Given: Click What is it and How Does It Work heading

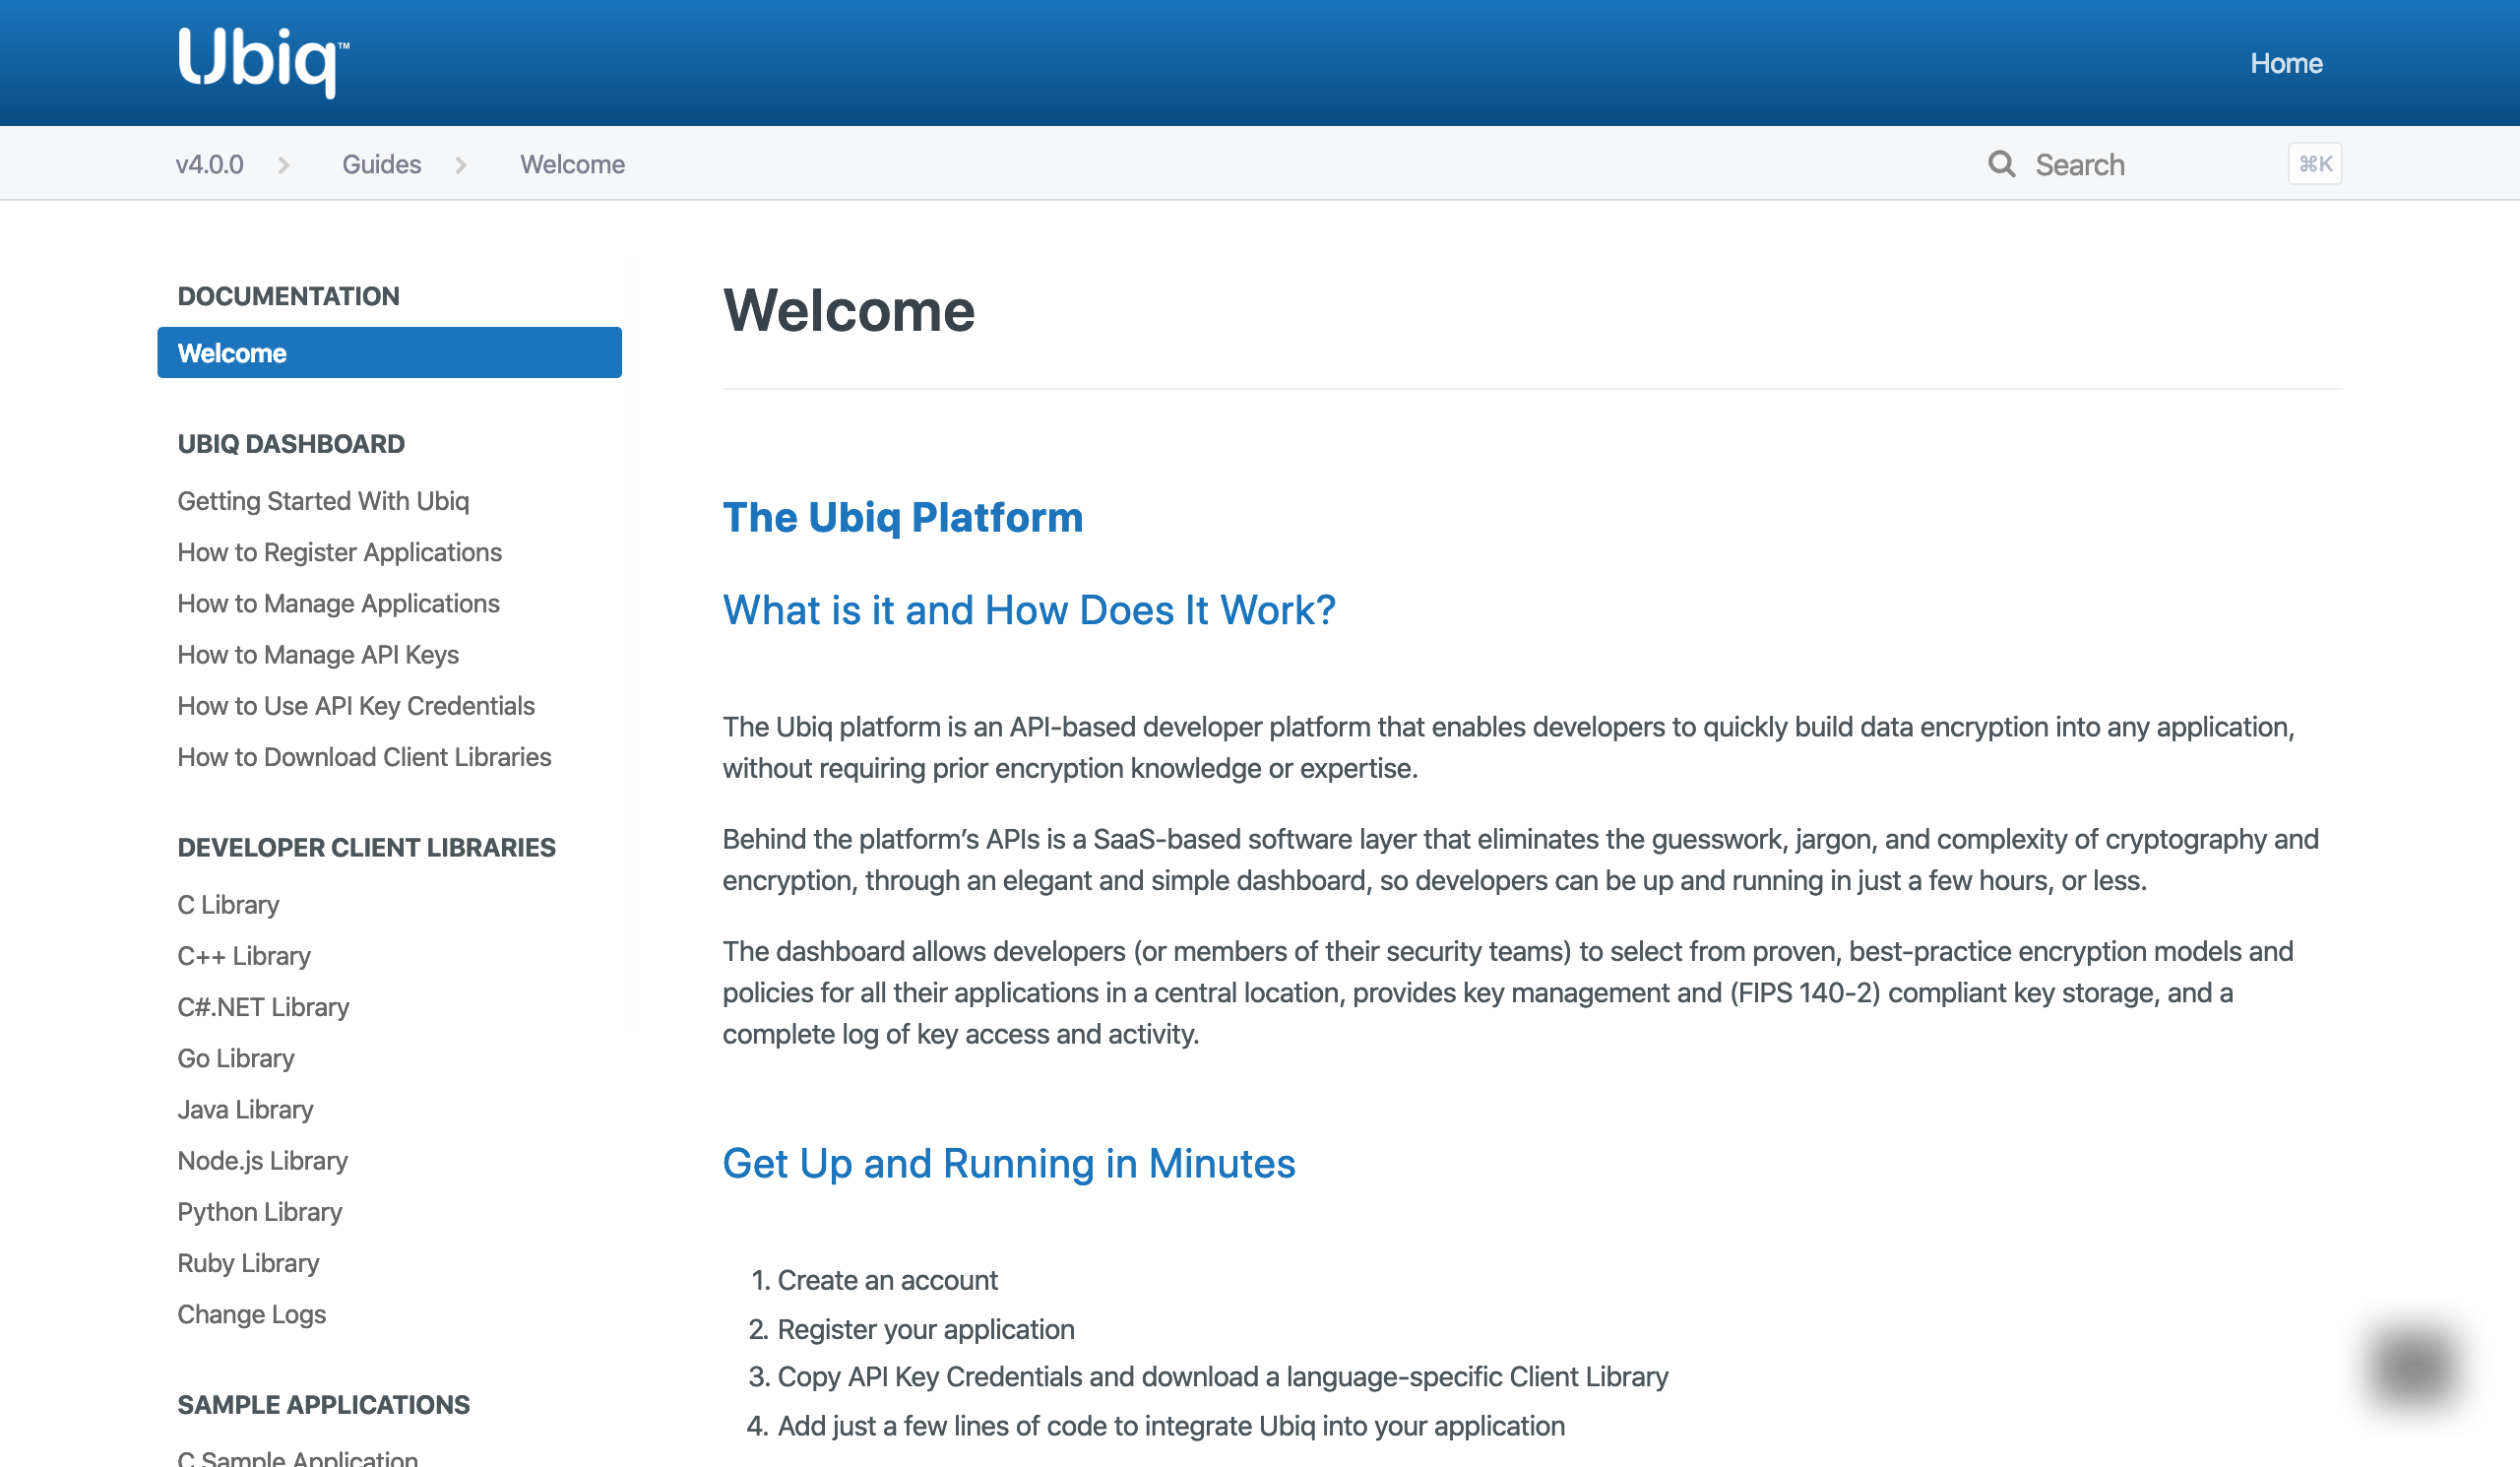Looking at the screenshot, I should pos(1029,610).
